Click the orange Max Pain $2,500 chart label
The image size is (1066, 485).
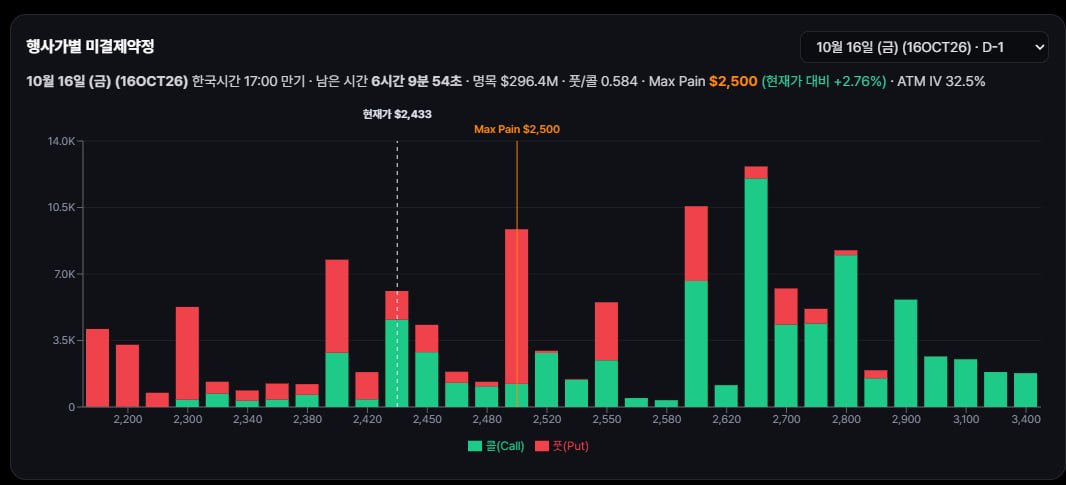click(x=517, y=129)
